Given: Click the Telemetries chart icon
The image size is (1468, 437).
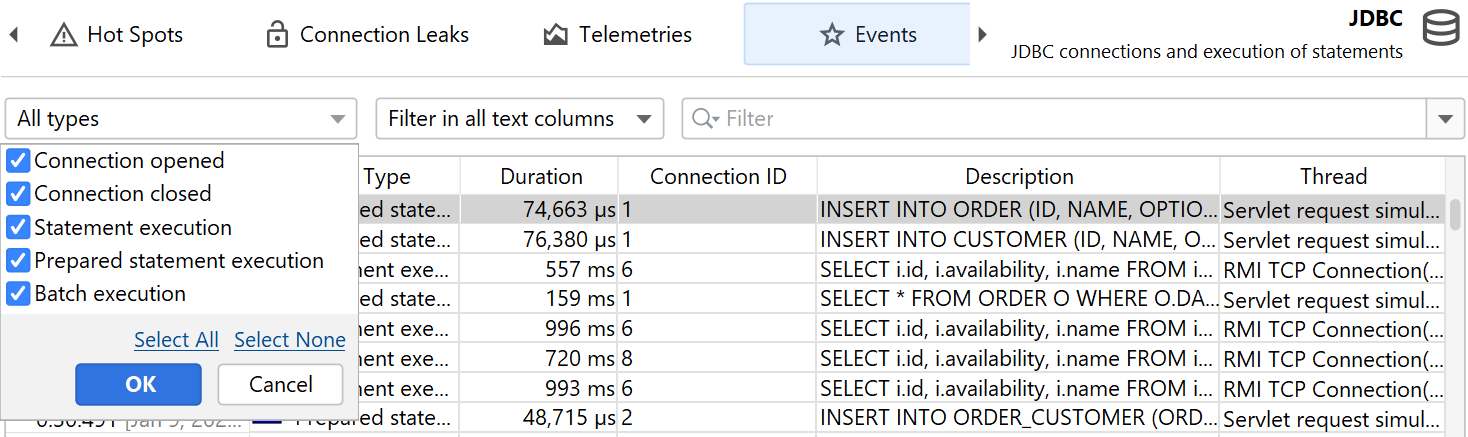Looking at the screenshot, I should [x=556, y=35].
